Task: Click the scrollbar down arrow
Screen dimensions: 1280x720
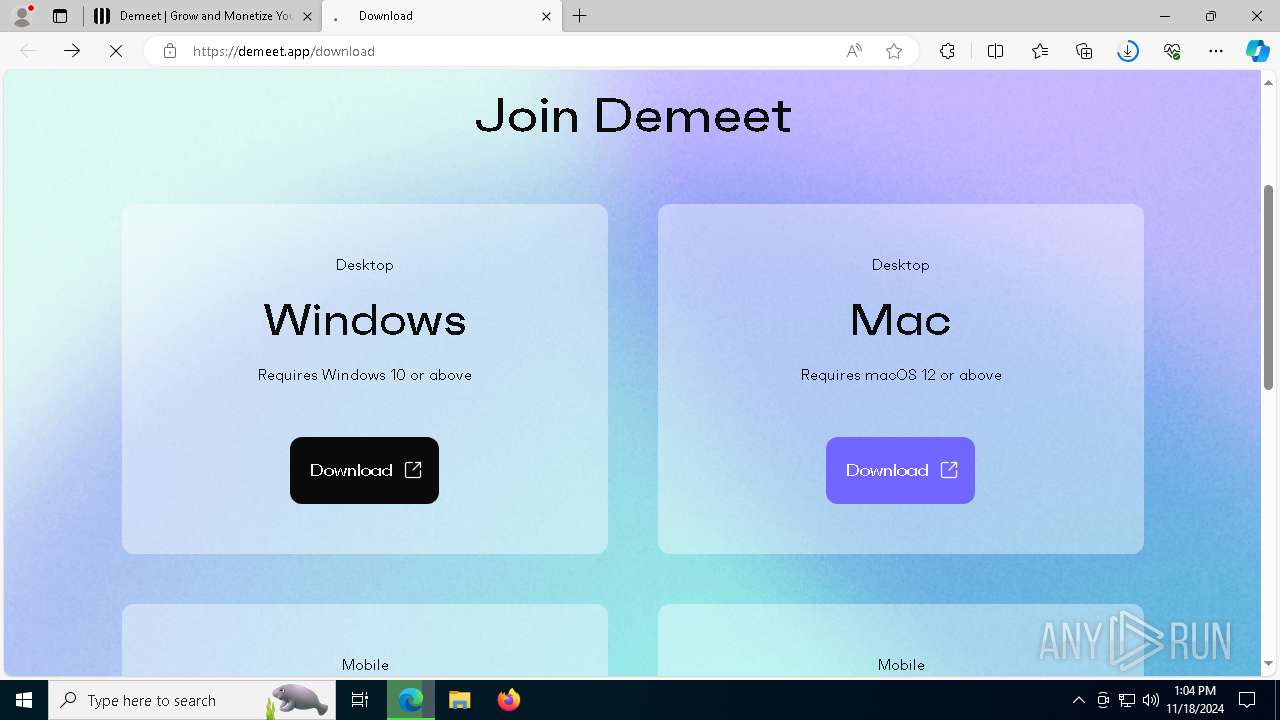Action: (x=1268, y=664)
